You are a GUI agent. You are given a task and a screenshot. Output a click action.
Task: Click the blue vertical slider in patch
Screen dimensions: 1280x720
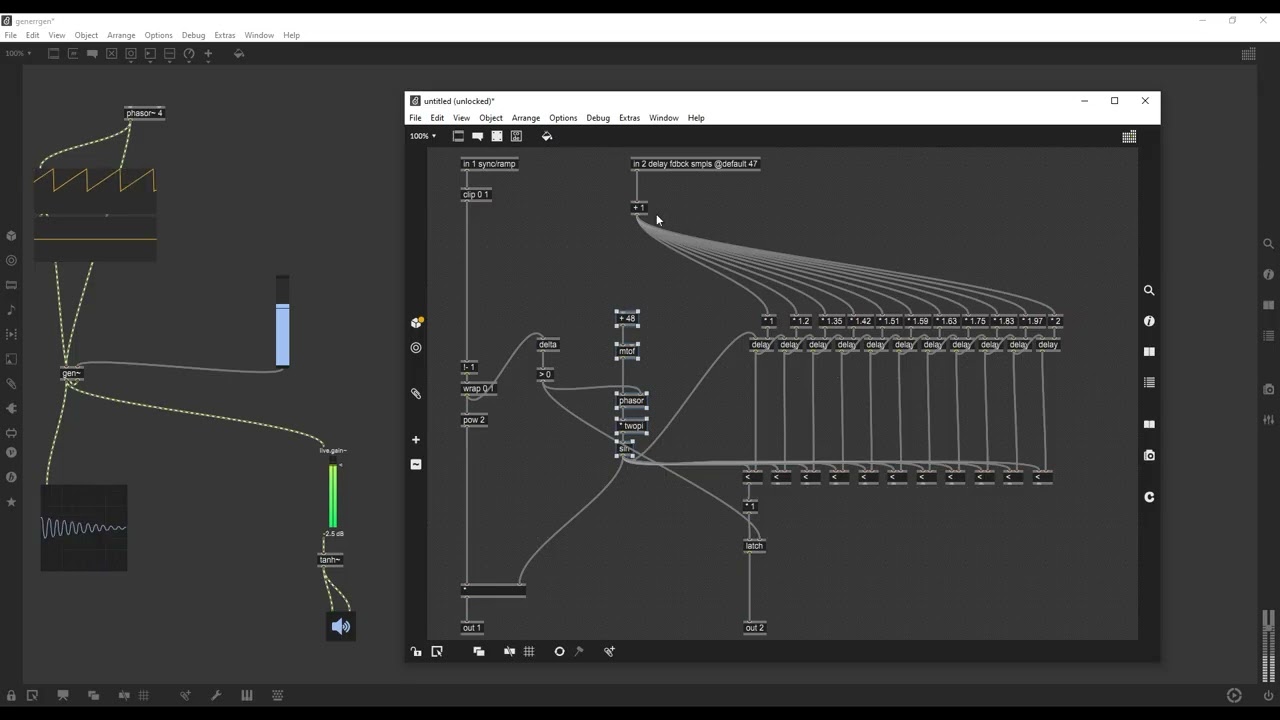click(x=282, y=322)
